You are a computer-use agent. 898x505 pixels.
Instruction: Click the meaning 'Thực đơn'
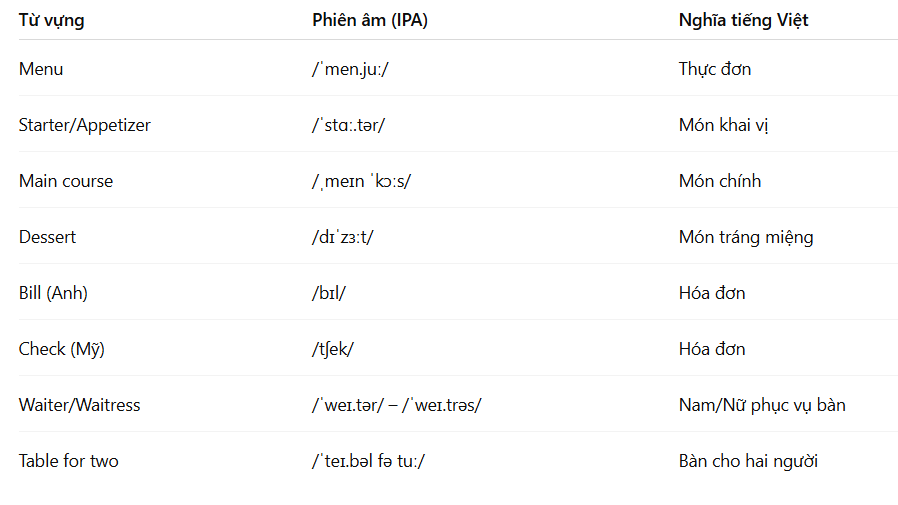(715, 69)
